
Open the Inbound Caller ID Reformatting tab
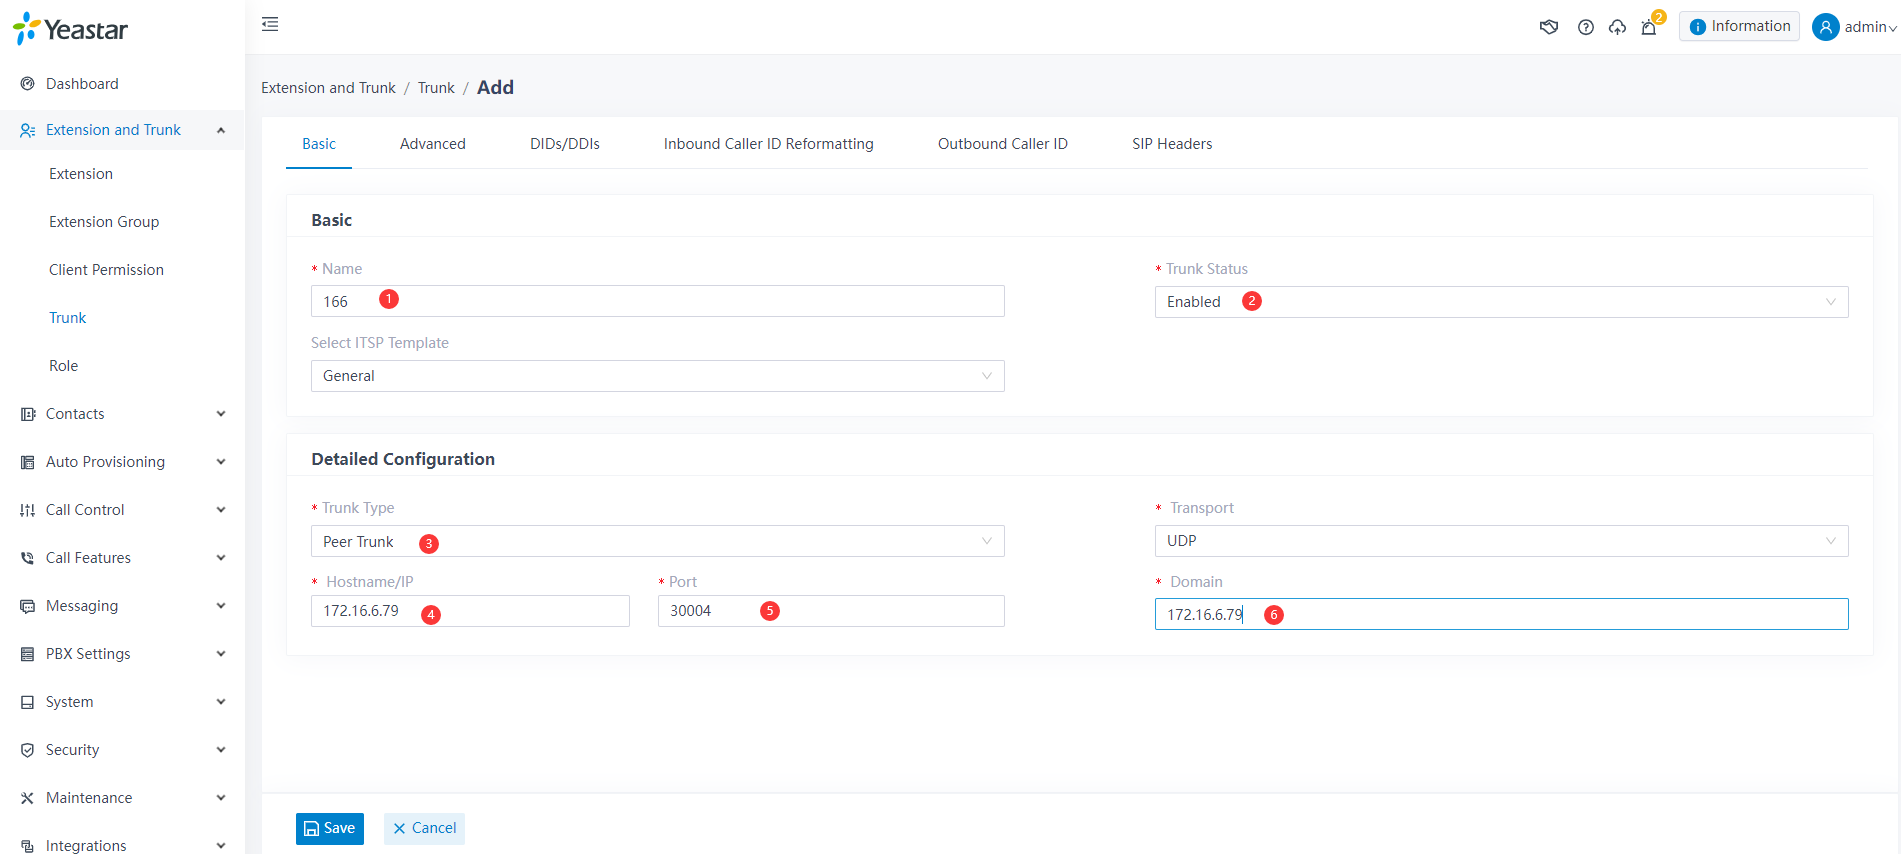pos(769,144)
